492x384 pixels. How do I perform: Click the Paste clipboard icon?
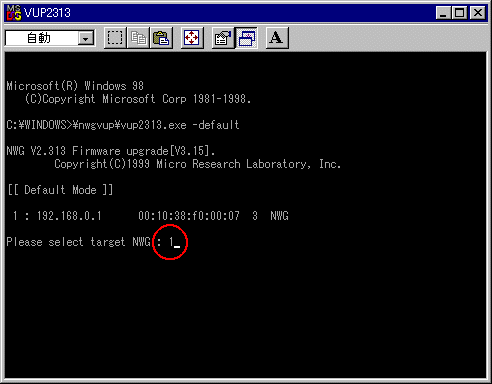tap(161, 38)
